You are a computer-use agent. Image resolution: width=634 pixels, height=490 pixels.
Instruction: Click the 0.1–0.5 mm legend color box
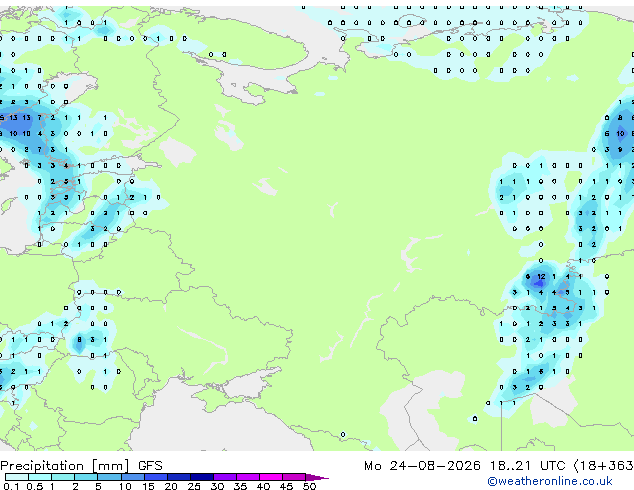(x=17, y=477)
